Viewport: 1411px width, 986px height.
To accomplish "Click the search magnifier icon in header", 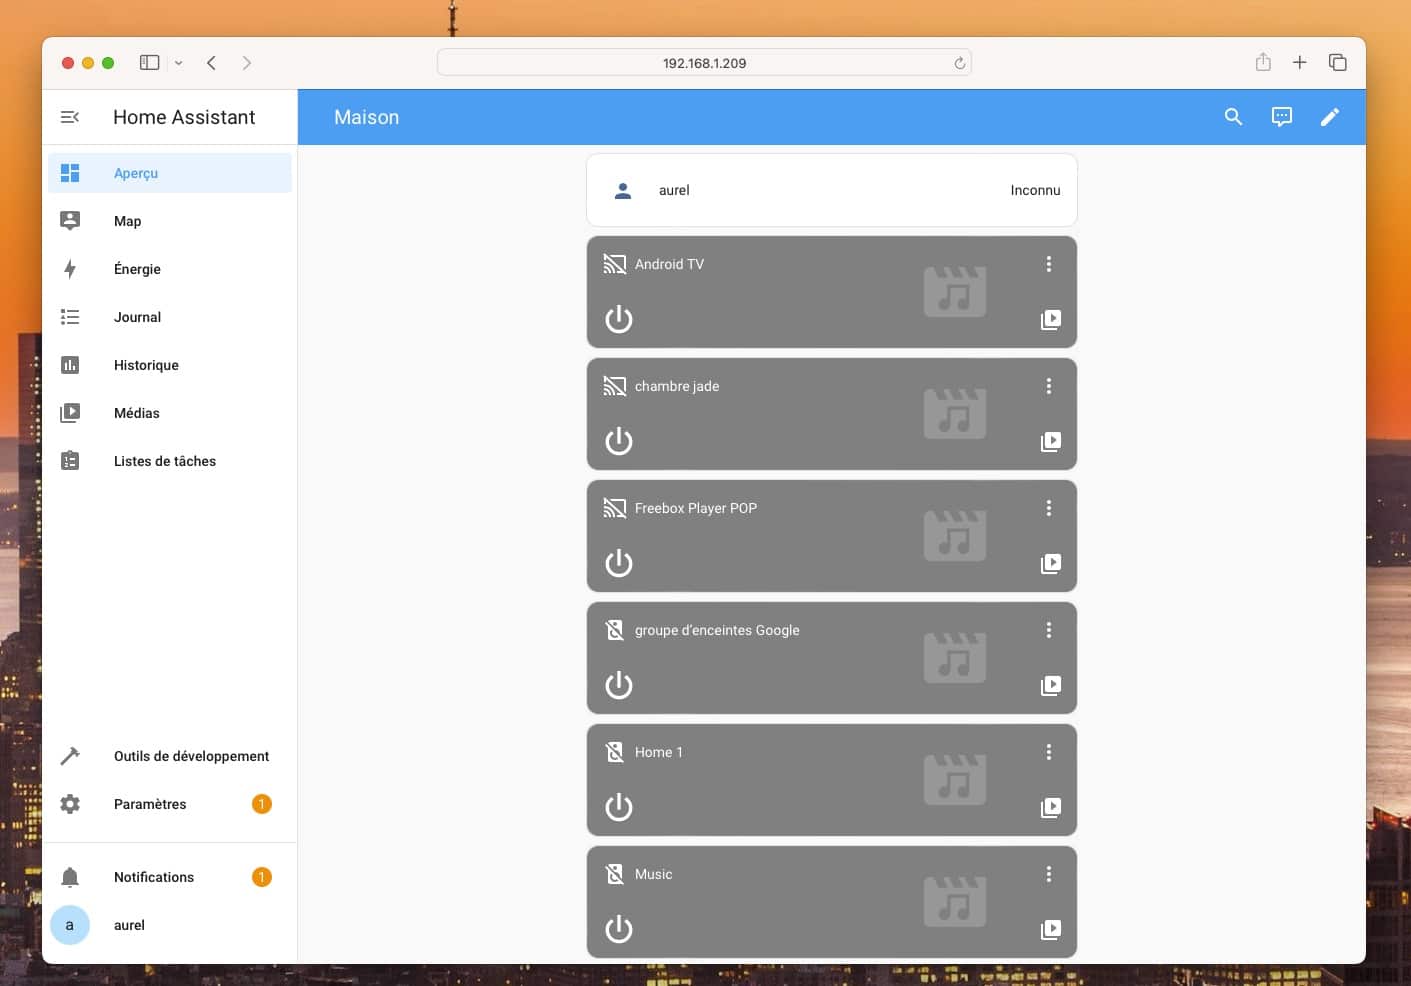I will pos(1233,117).
